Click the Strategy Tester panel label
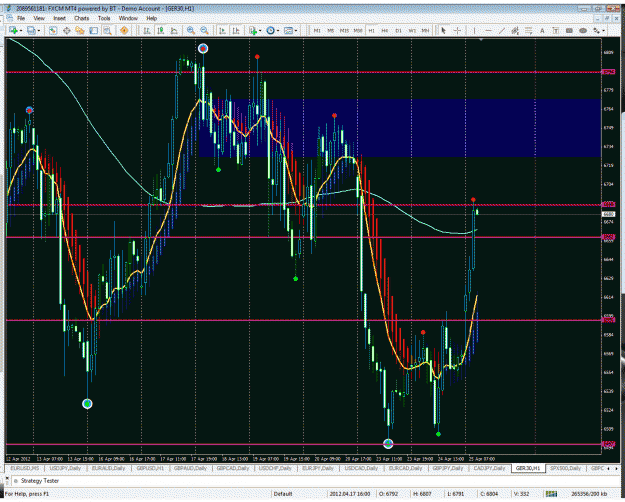Image resolution: width=625 pixels, height=502 pixels. [39, 481]
